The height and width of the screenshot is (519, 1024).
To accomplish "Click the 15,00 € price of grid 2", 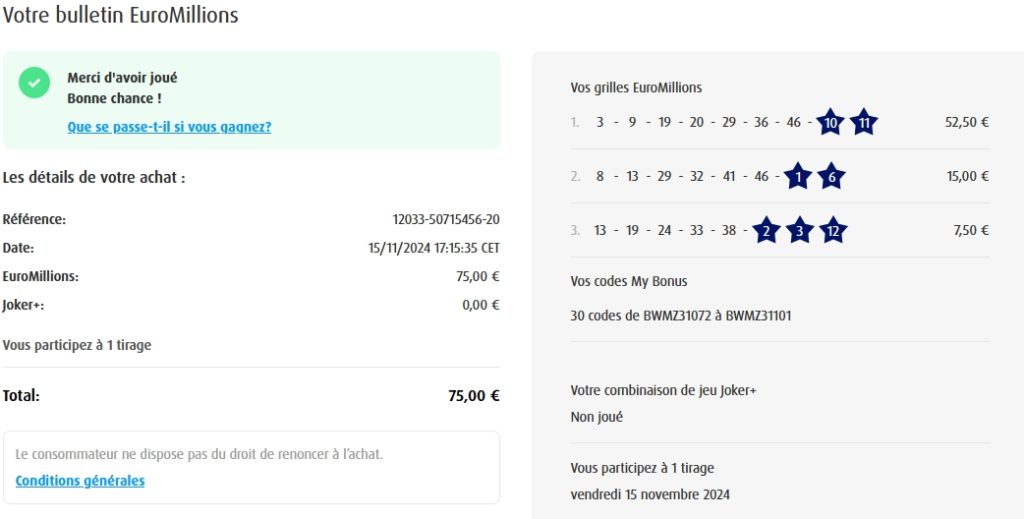I will [x=967, y=177].
